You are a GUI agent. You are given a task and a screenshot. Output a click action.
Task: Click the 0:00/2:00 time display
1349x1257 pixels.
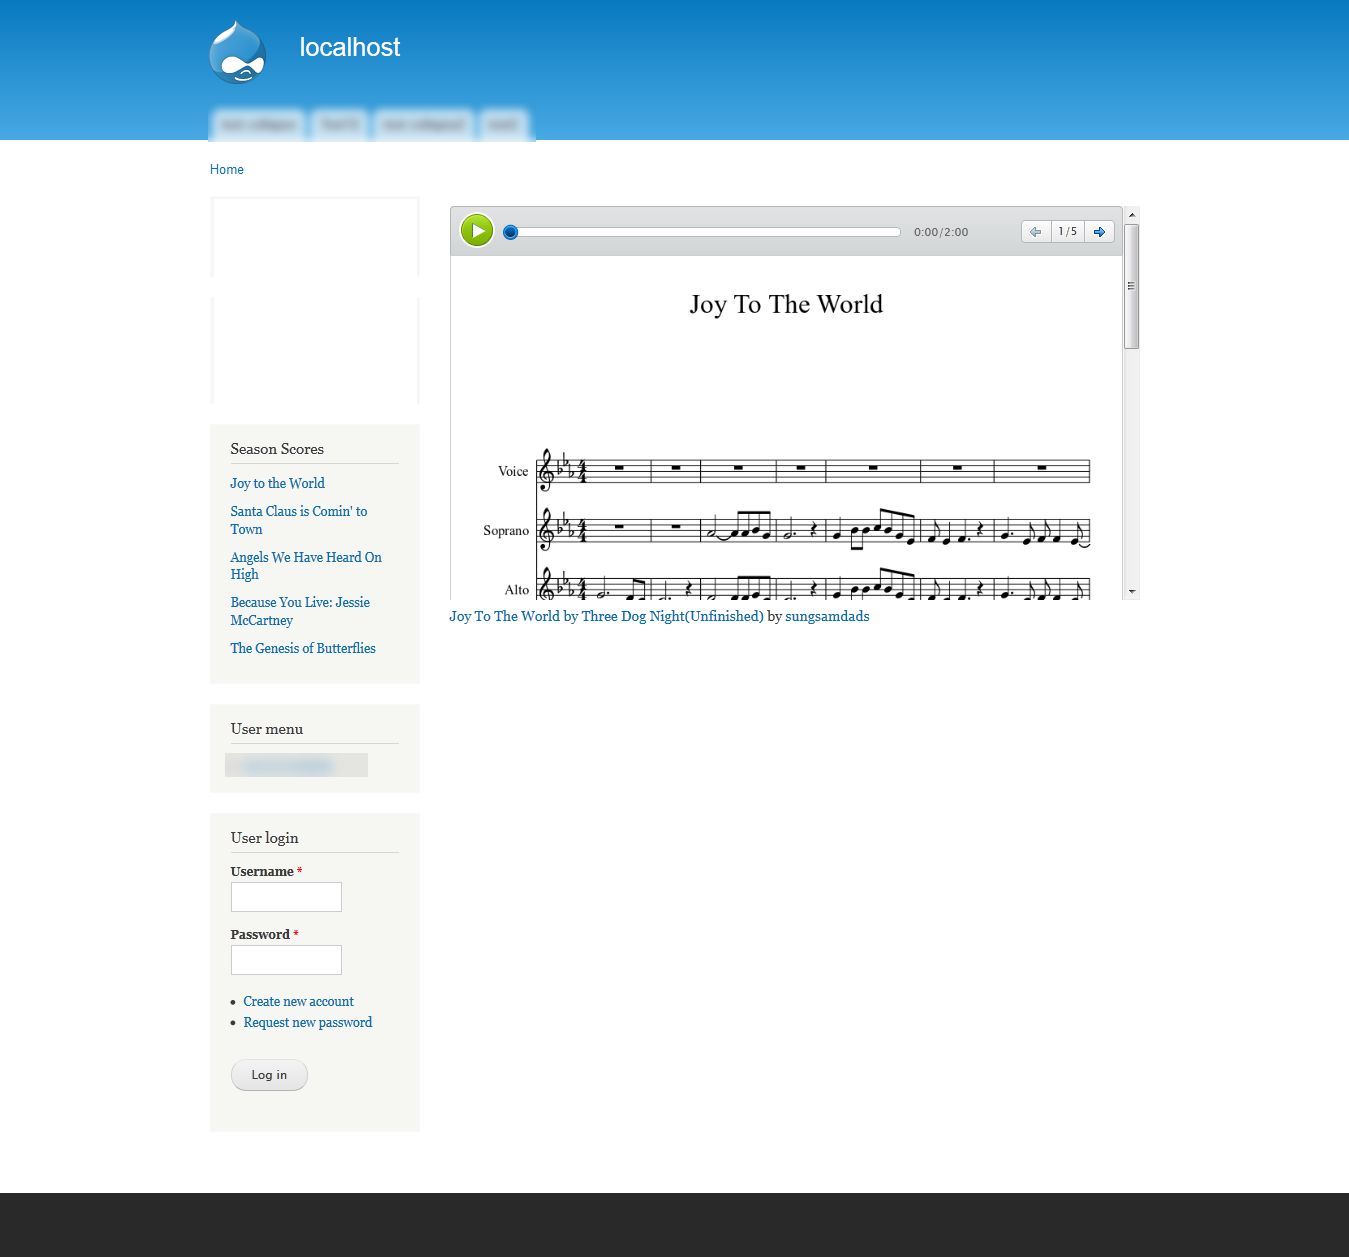[941, 232]
